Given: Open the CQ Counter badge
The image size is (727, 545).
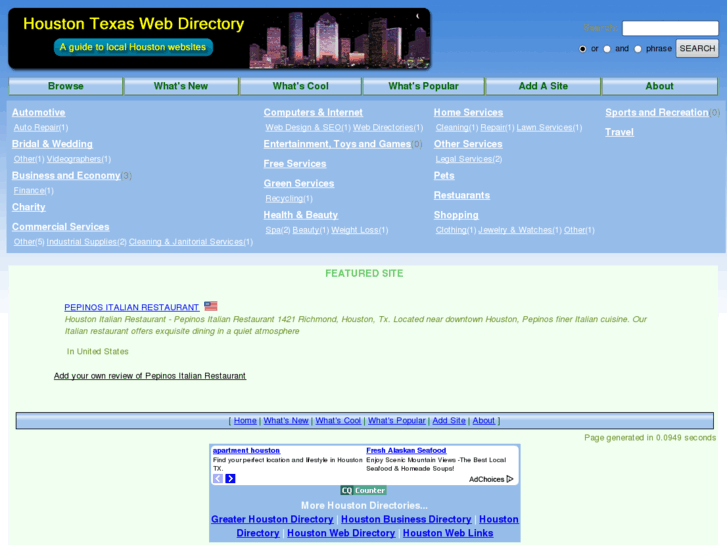Looking at the screenshot, I should (x=364, y=490).
